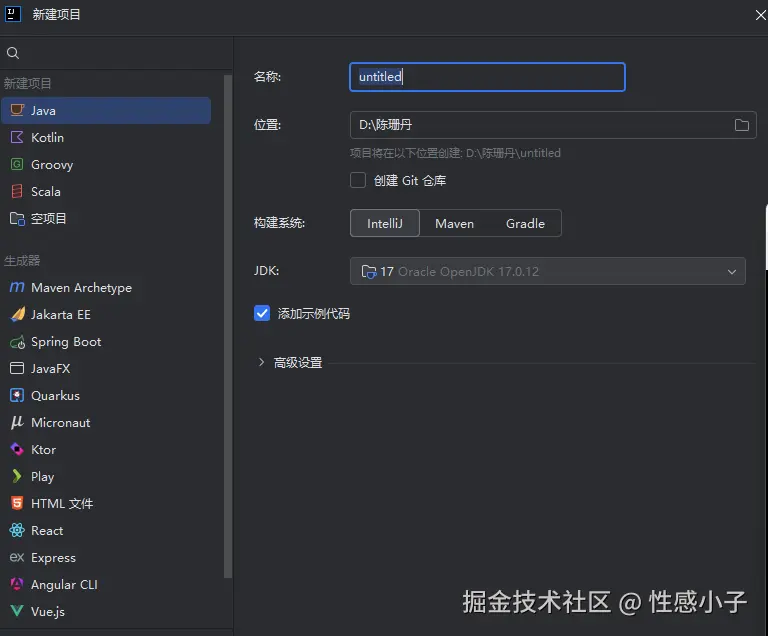Select the Kotlin logo icon
Viewport: 768px width, 636px height.
click(x=17, y=137)
